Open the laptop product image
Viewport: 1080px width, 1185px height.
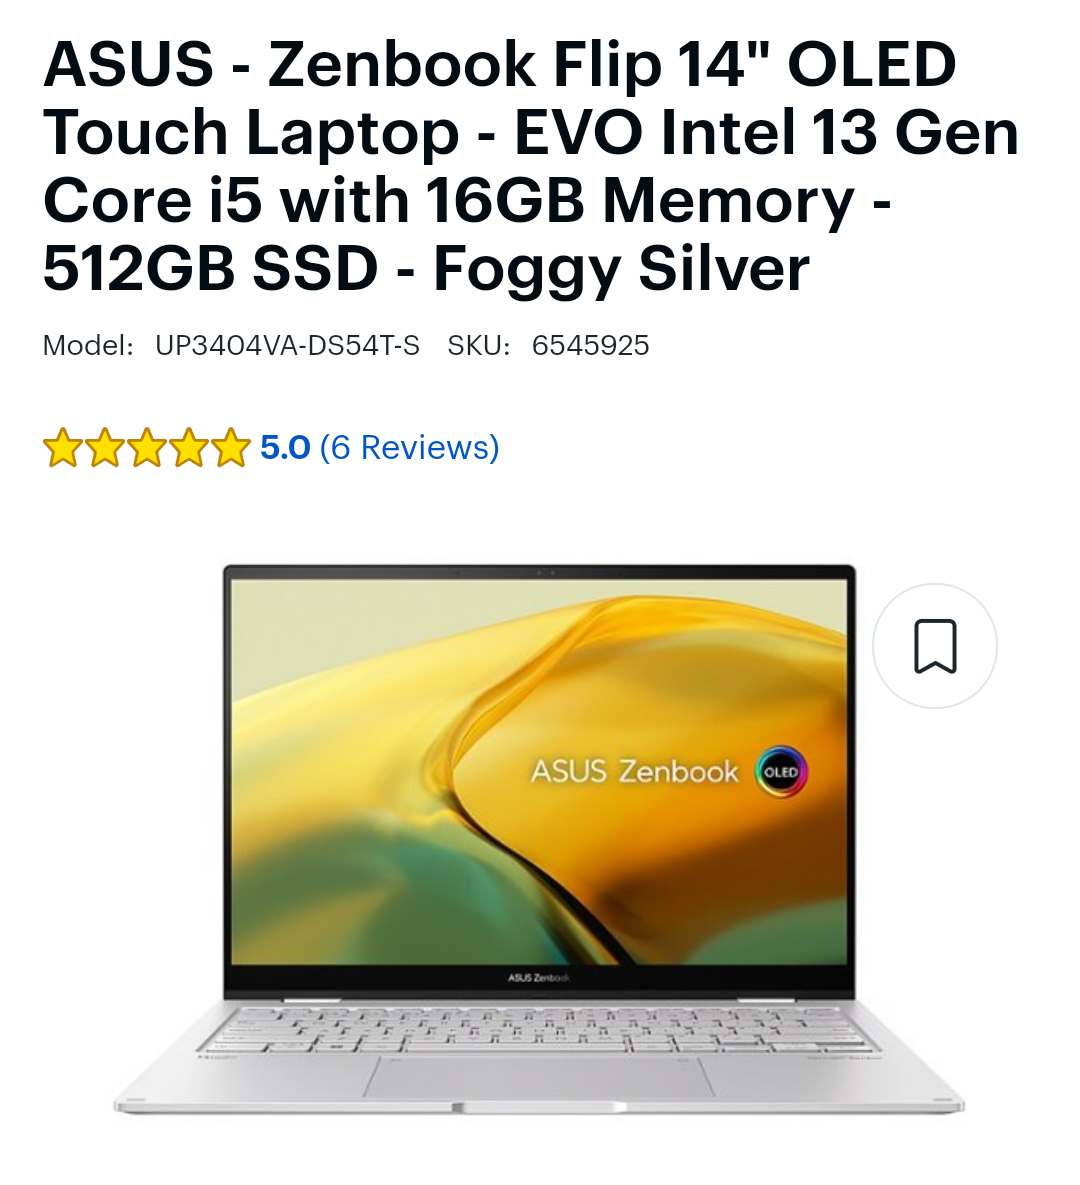(539, 839)
